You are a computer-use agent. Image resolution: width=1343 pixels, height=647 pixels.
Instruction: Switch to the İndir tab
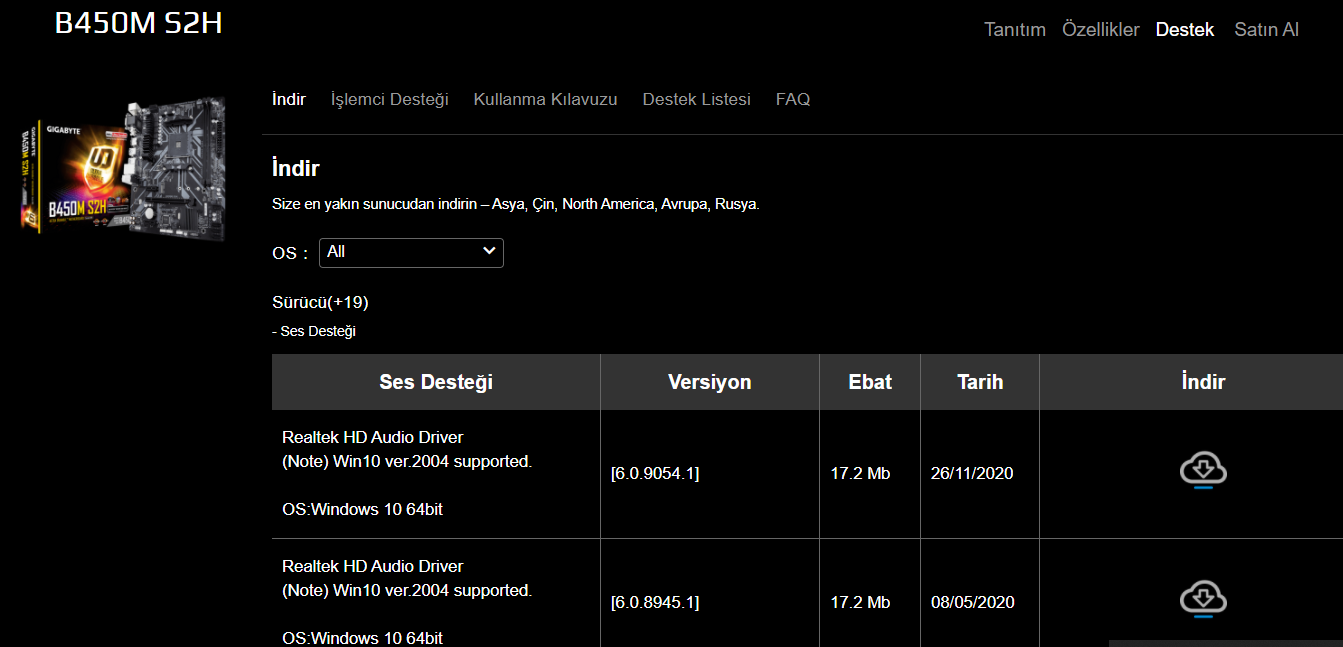pos(289,99)
